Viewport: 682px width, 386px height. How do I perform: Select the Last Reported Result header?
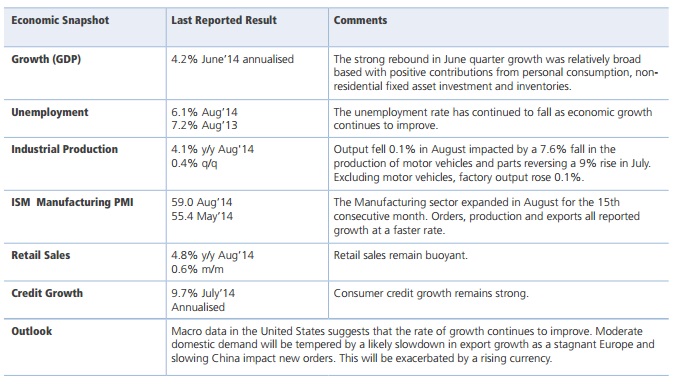pos(224,20)
